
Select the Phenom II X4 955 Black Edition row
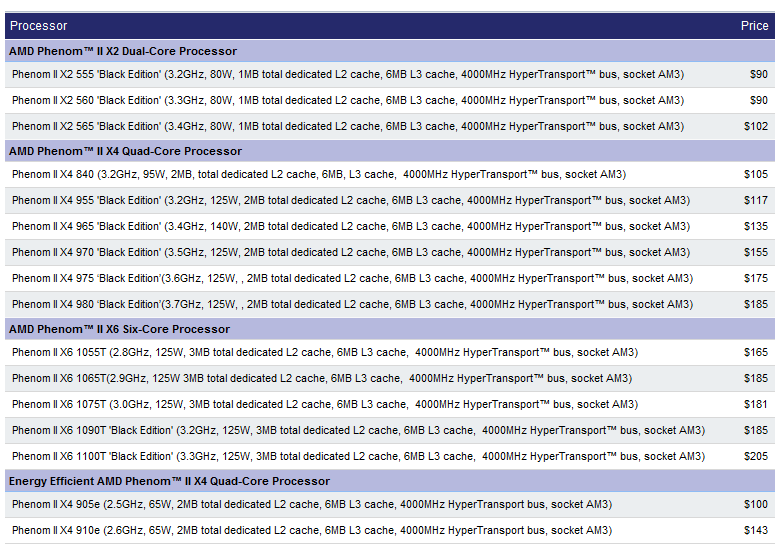pos(390,200)
